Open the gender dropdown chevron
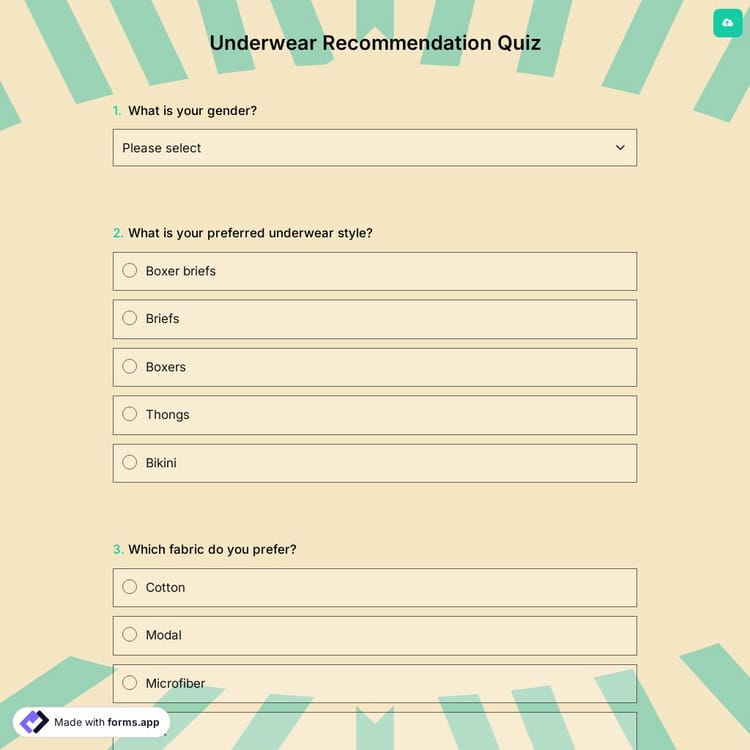 pyautogui.click(x=620, y=148)
